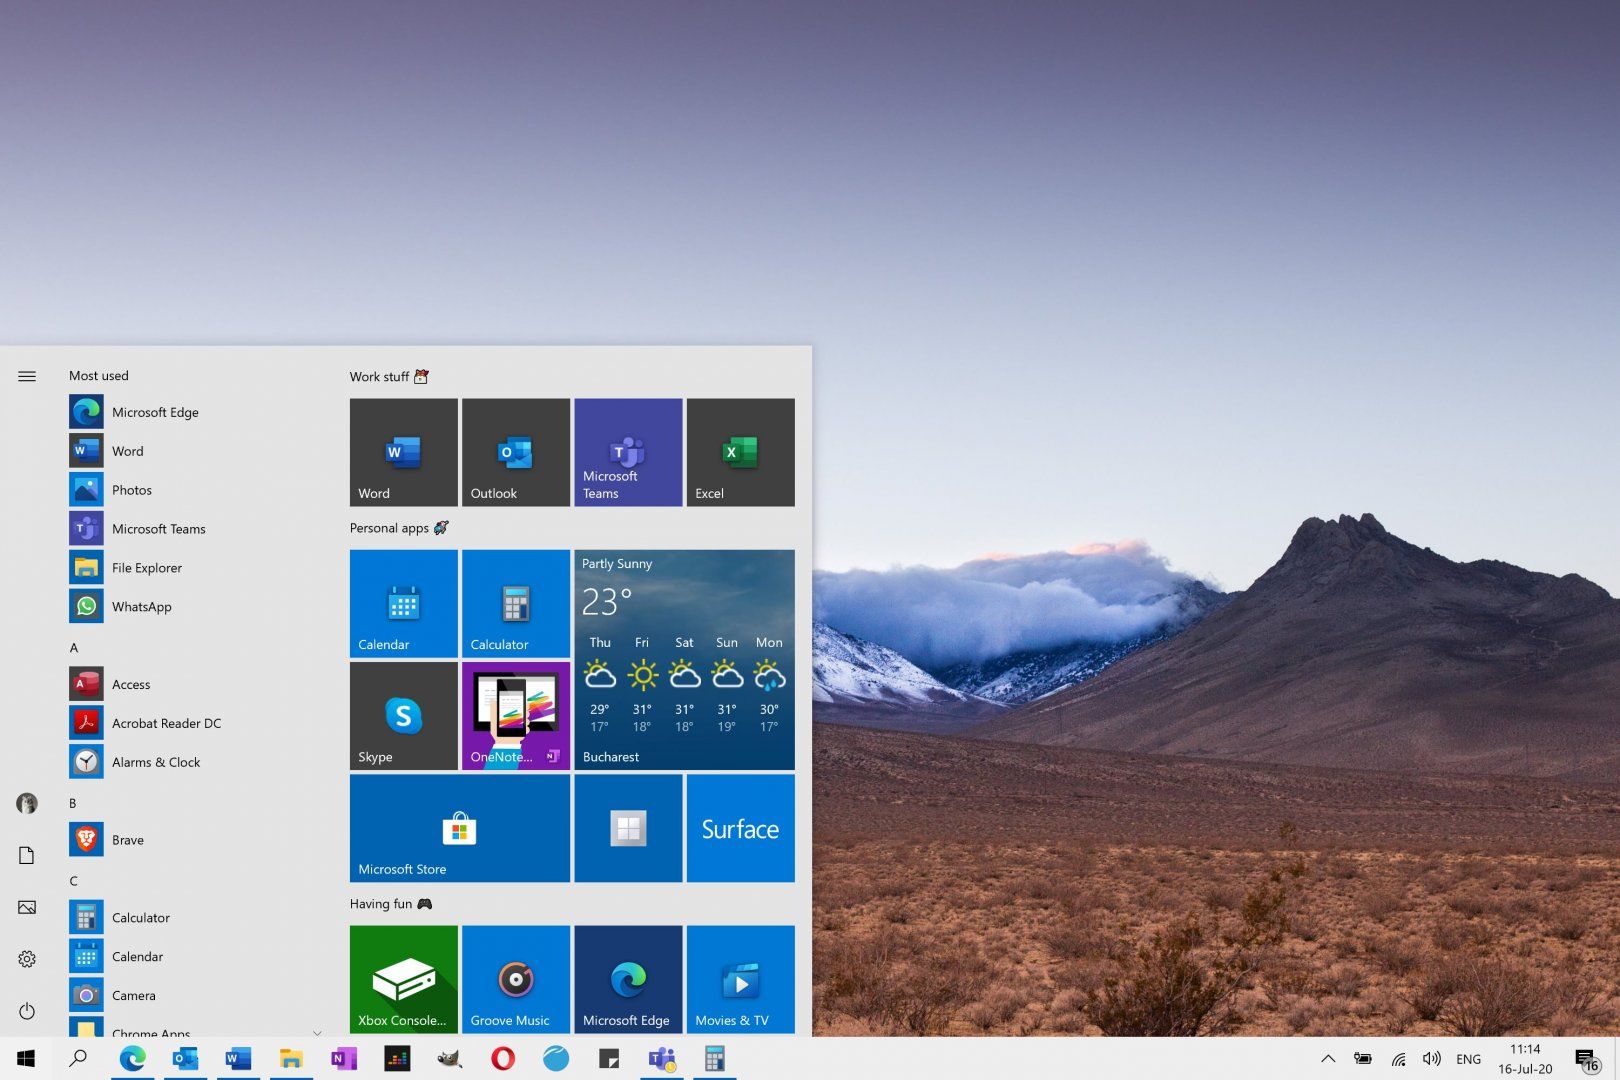Open the clock and date flyout
Image resolution: width=1620 pixels, height=1080 pixels.
(1525, 1059)
